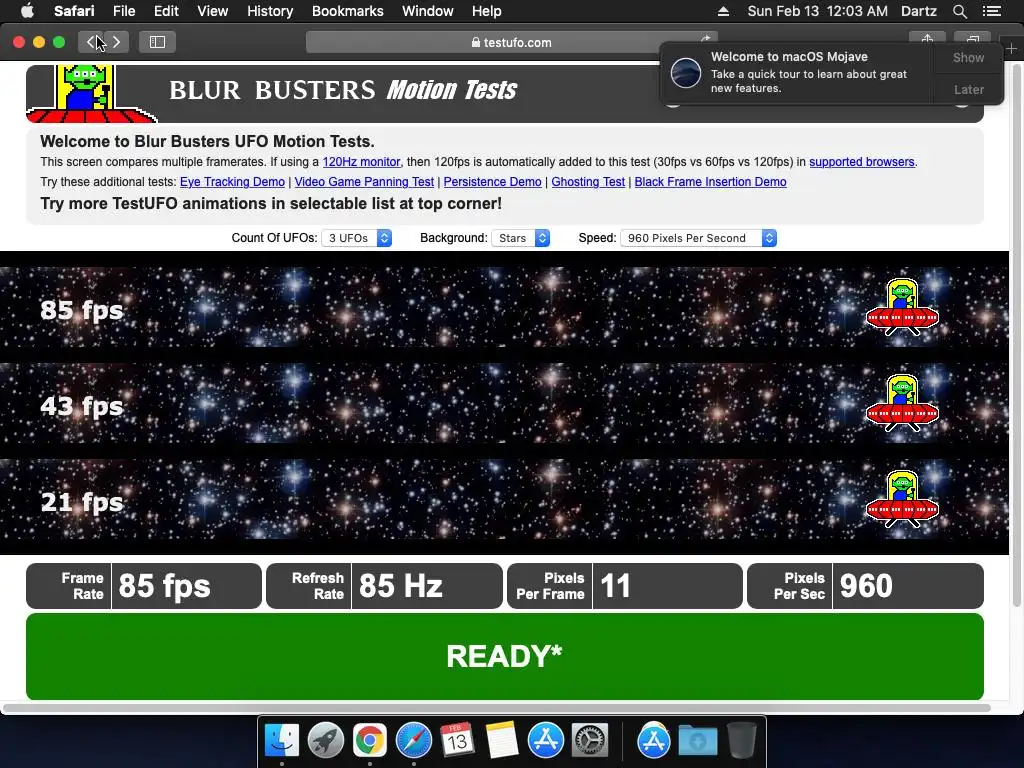Open Spotlight search icon
The height and width of the screenshot is (768, 1024).
[959, 11]
